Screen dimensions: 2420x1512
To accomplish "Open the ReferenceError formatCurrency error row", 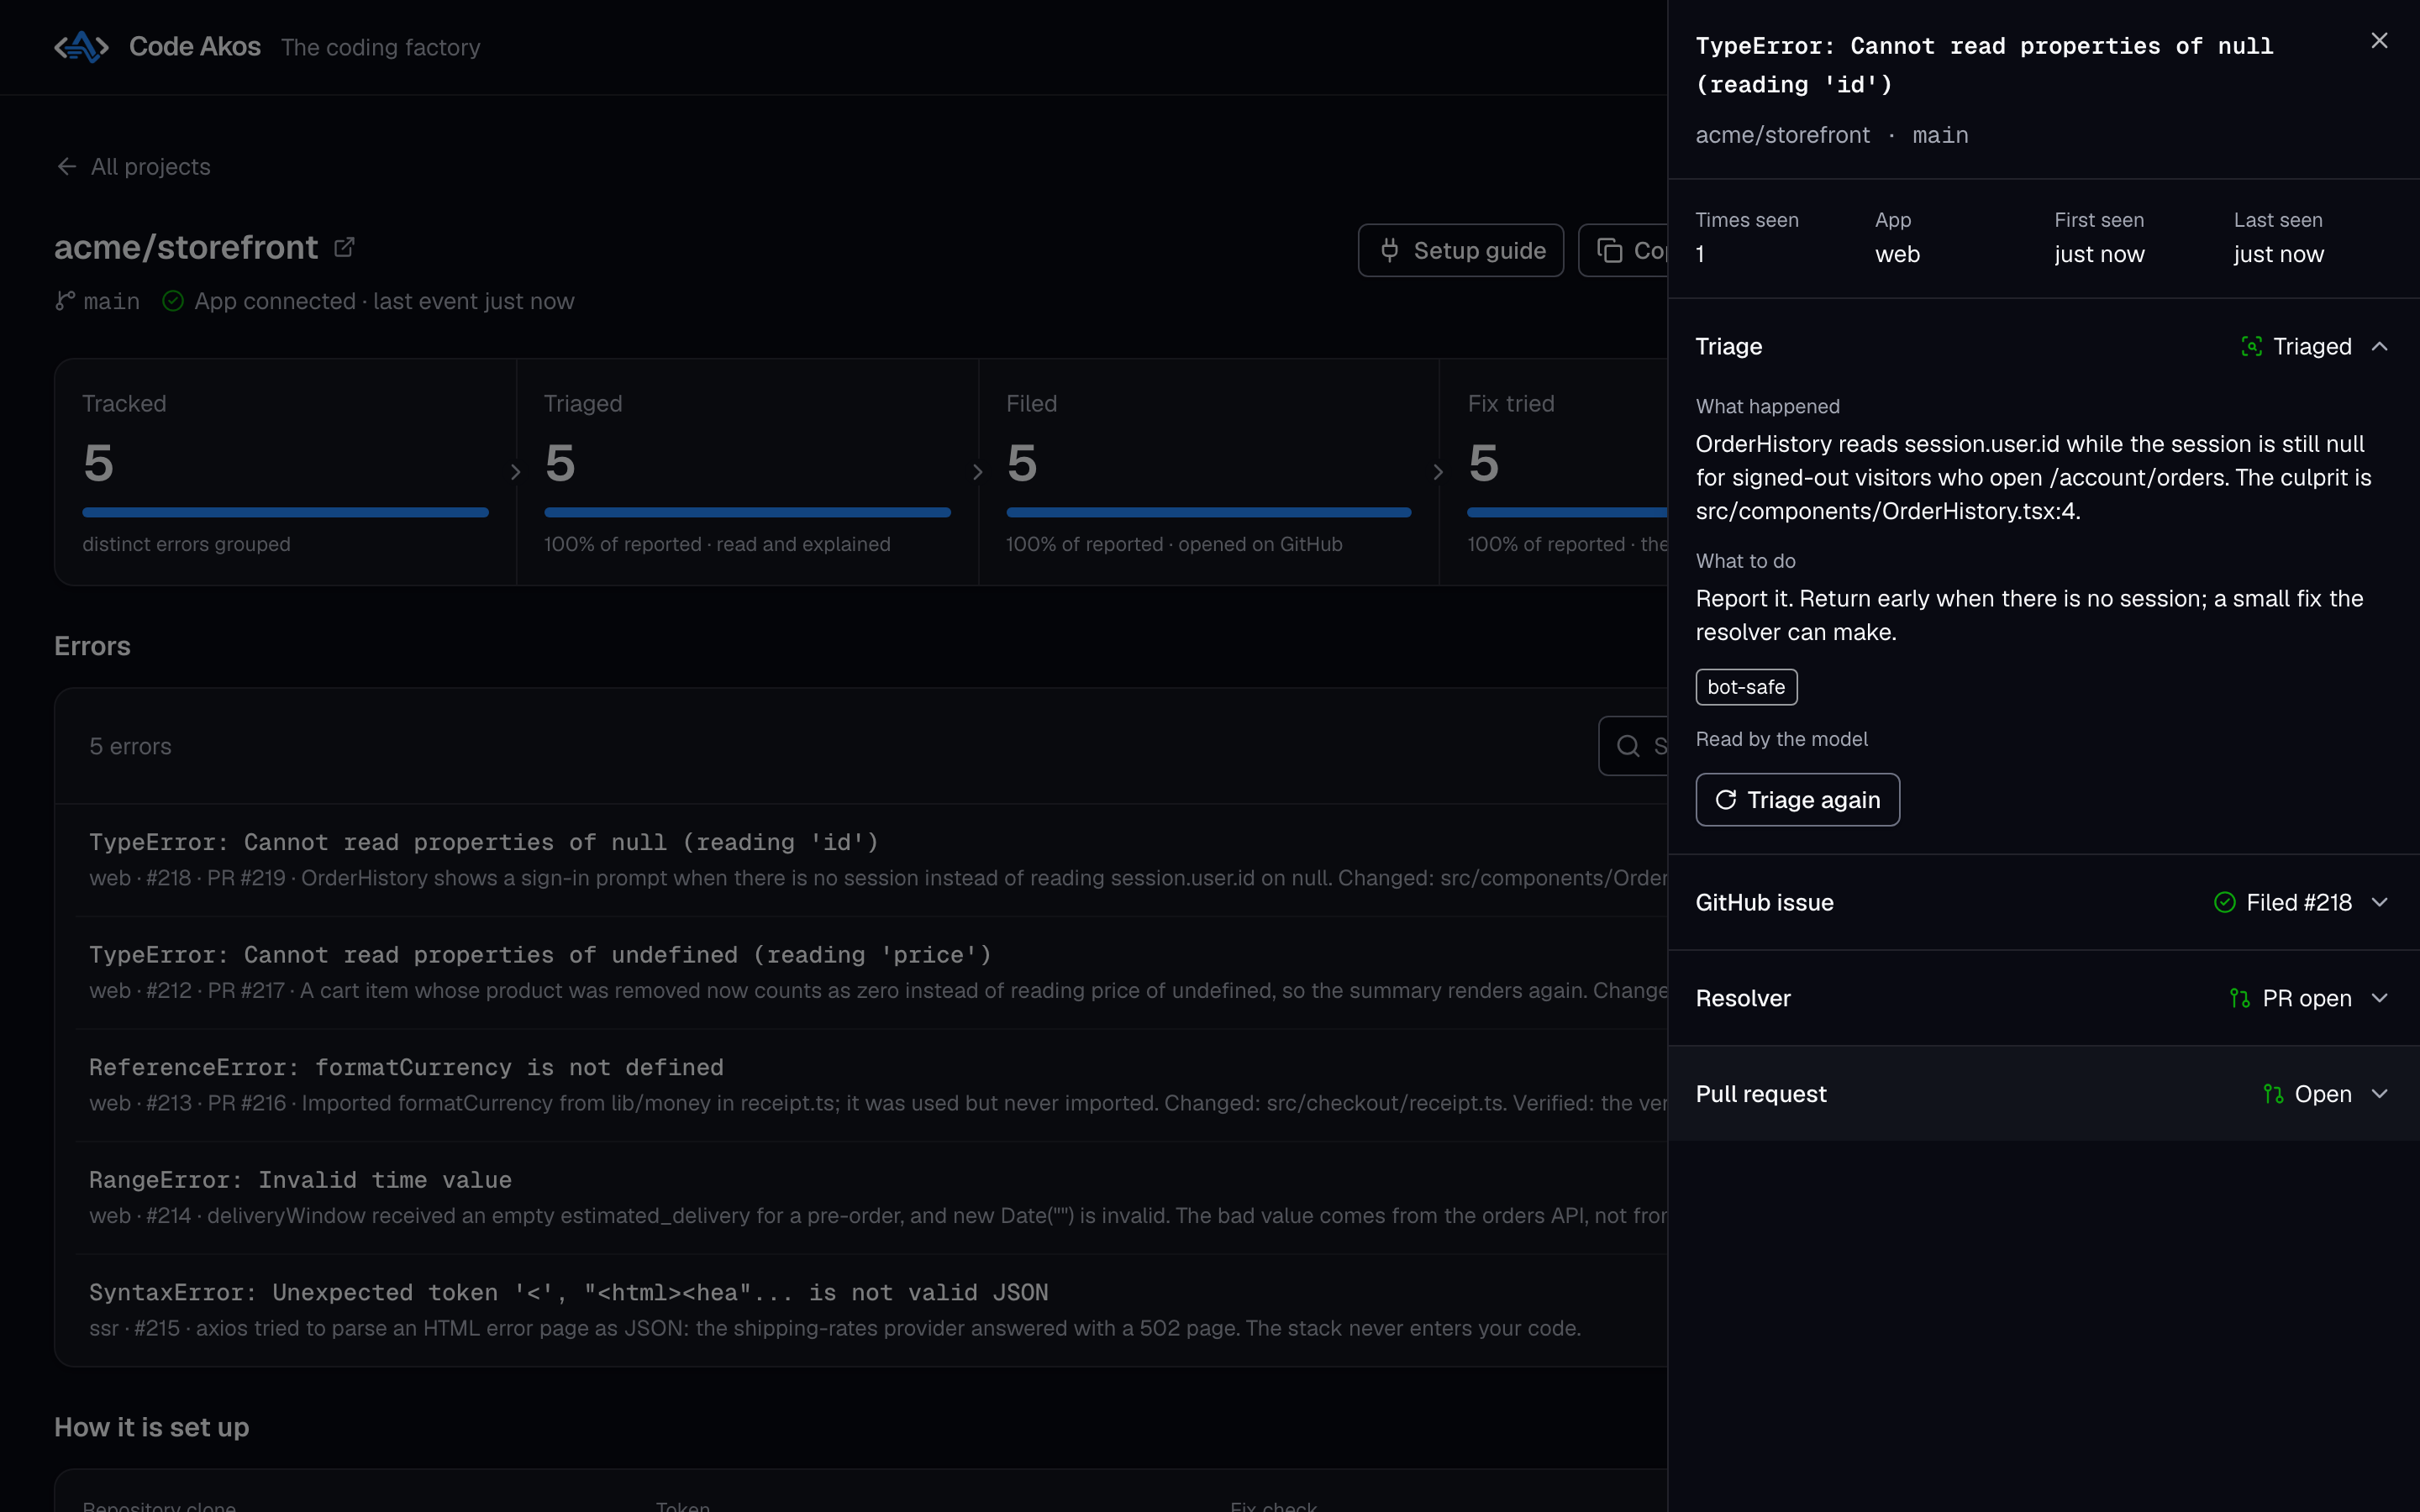I will coord(871,1085).
